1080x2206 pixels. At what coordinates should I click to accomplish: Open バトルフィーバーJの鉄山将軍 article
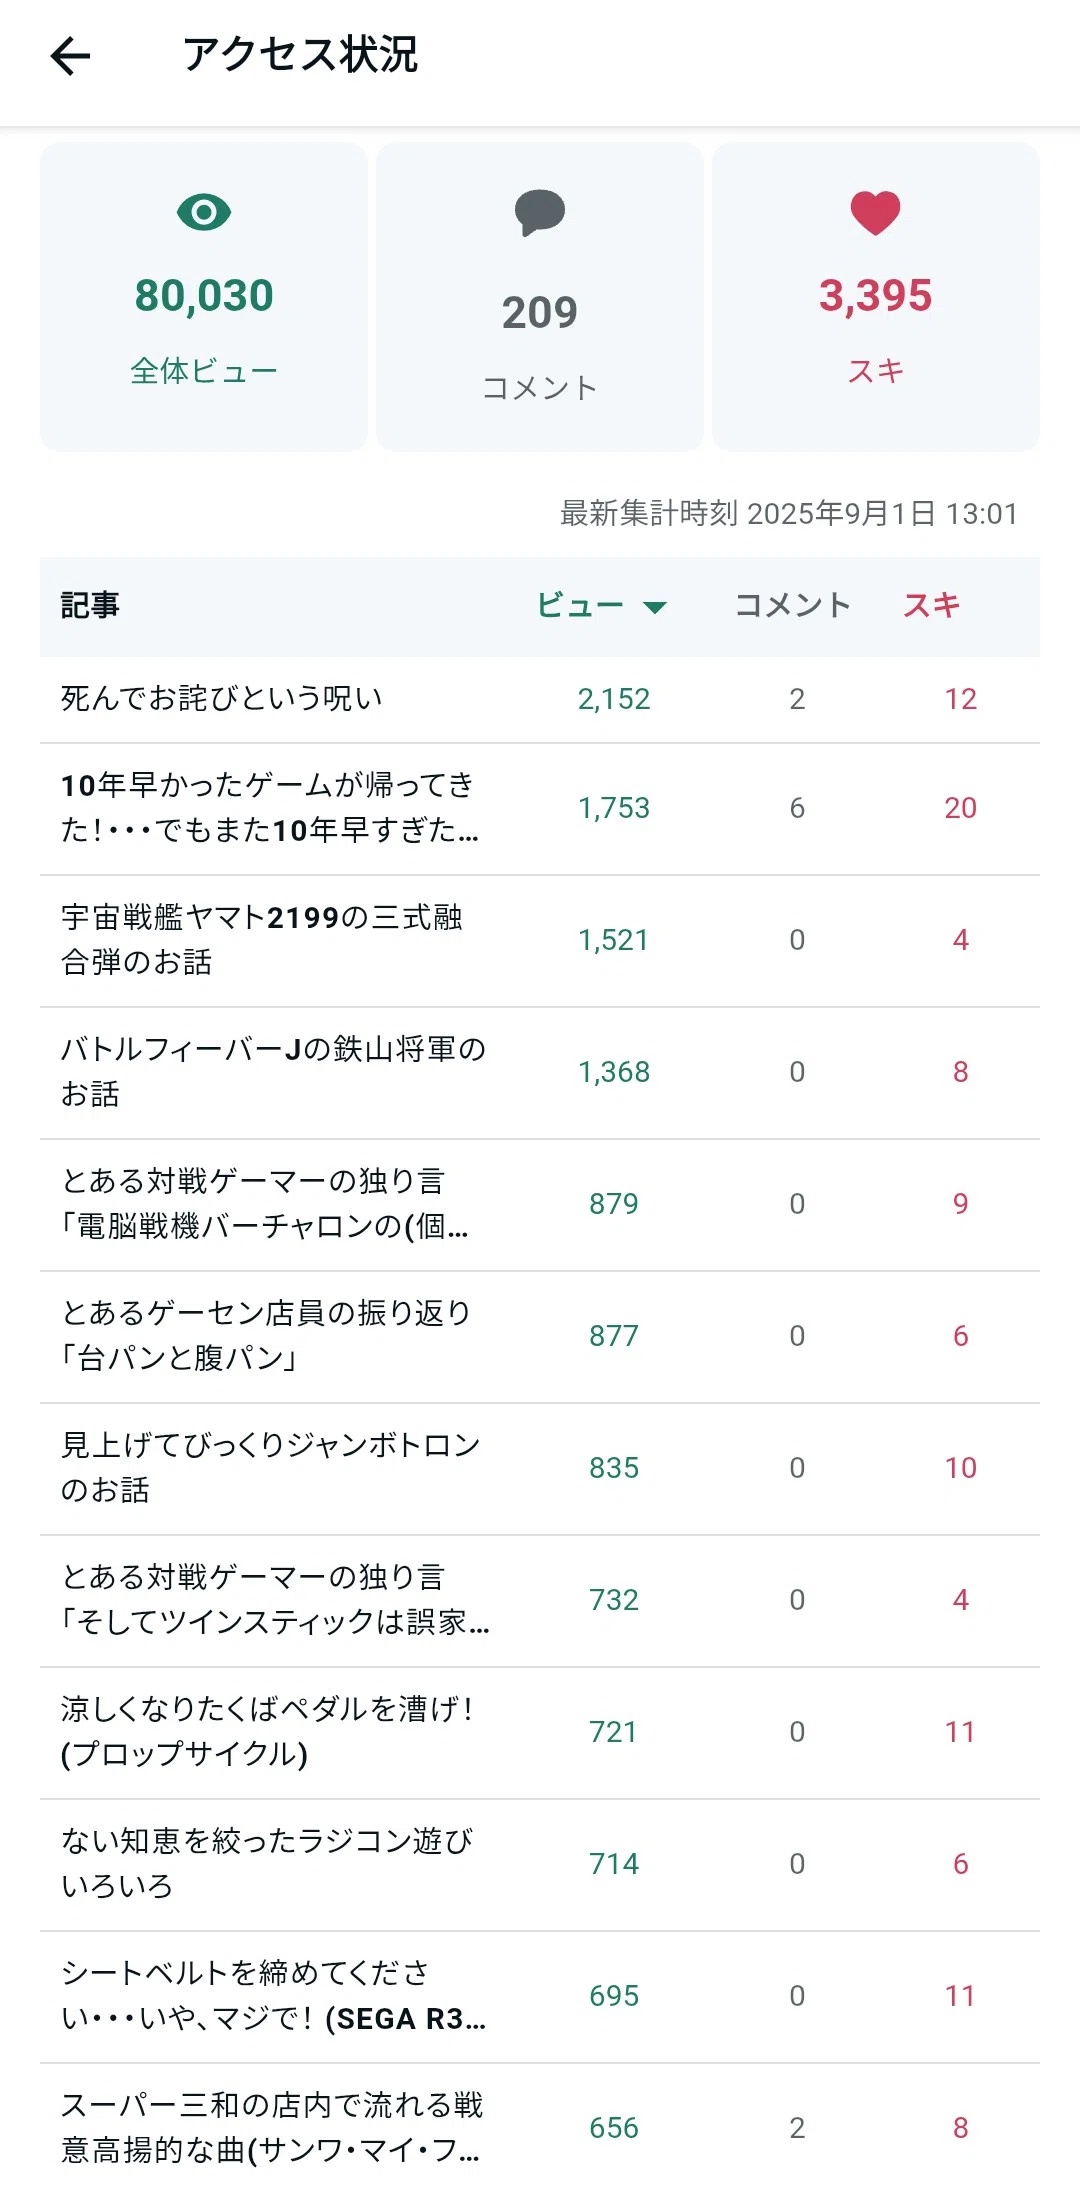coord(540,1072)
